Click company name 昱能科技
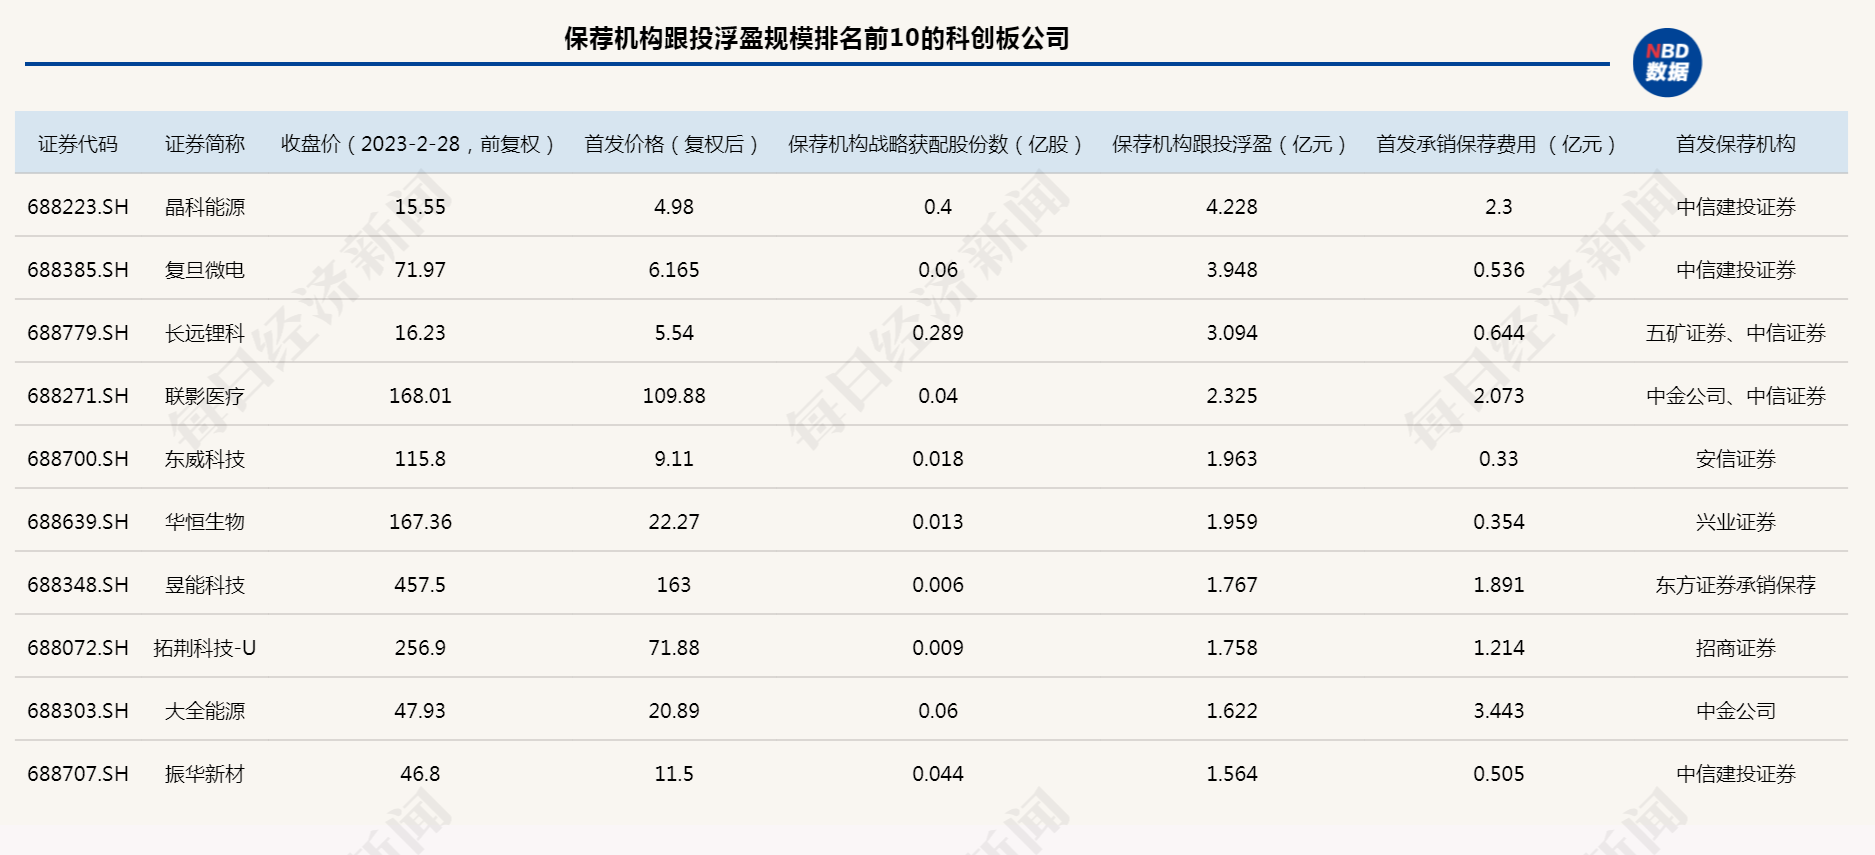1875x855 pixels. tap(205, 585)
